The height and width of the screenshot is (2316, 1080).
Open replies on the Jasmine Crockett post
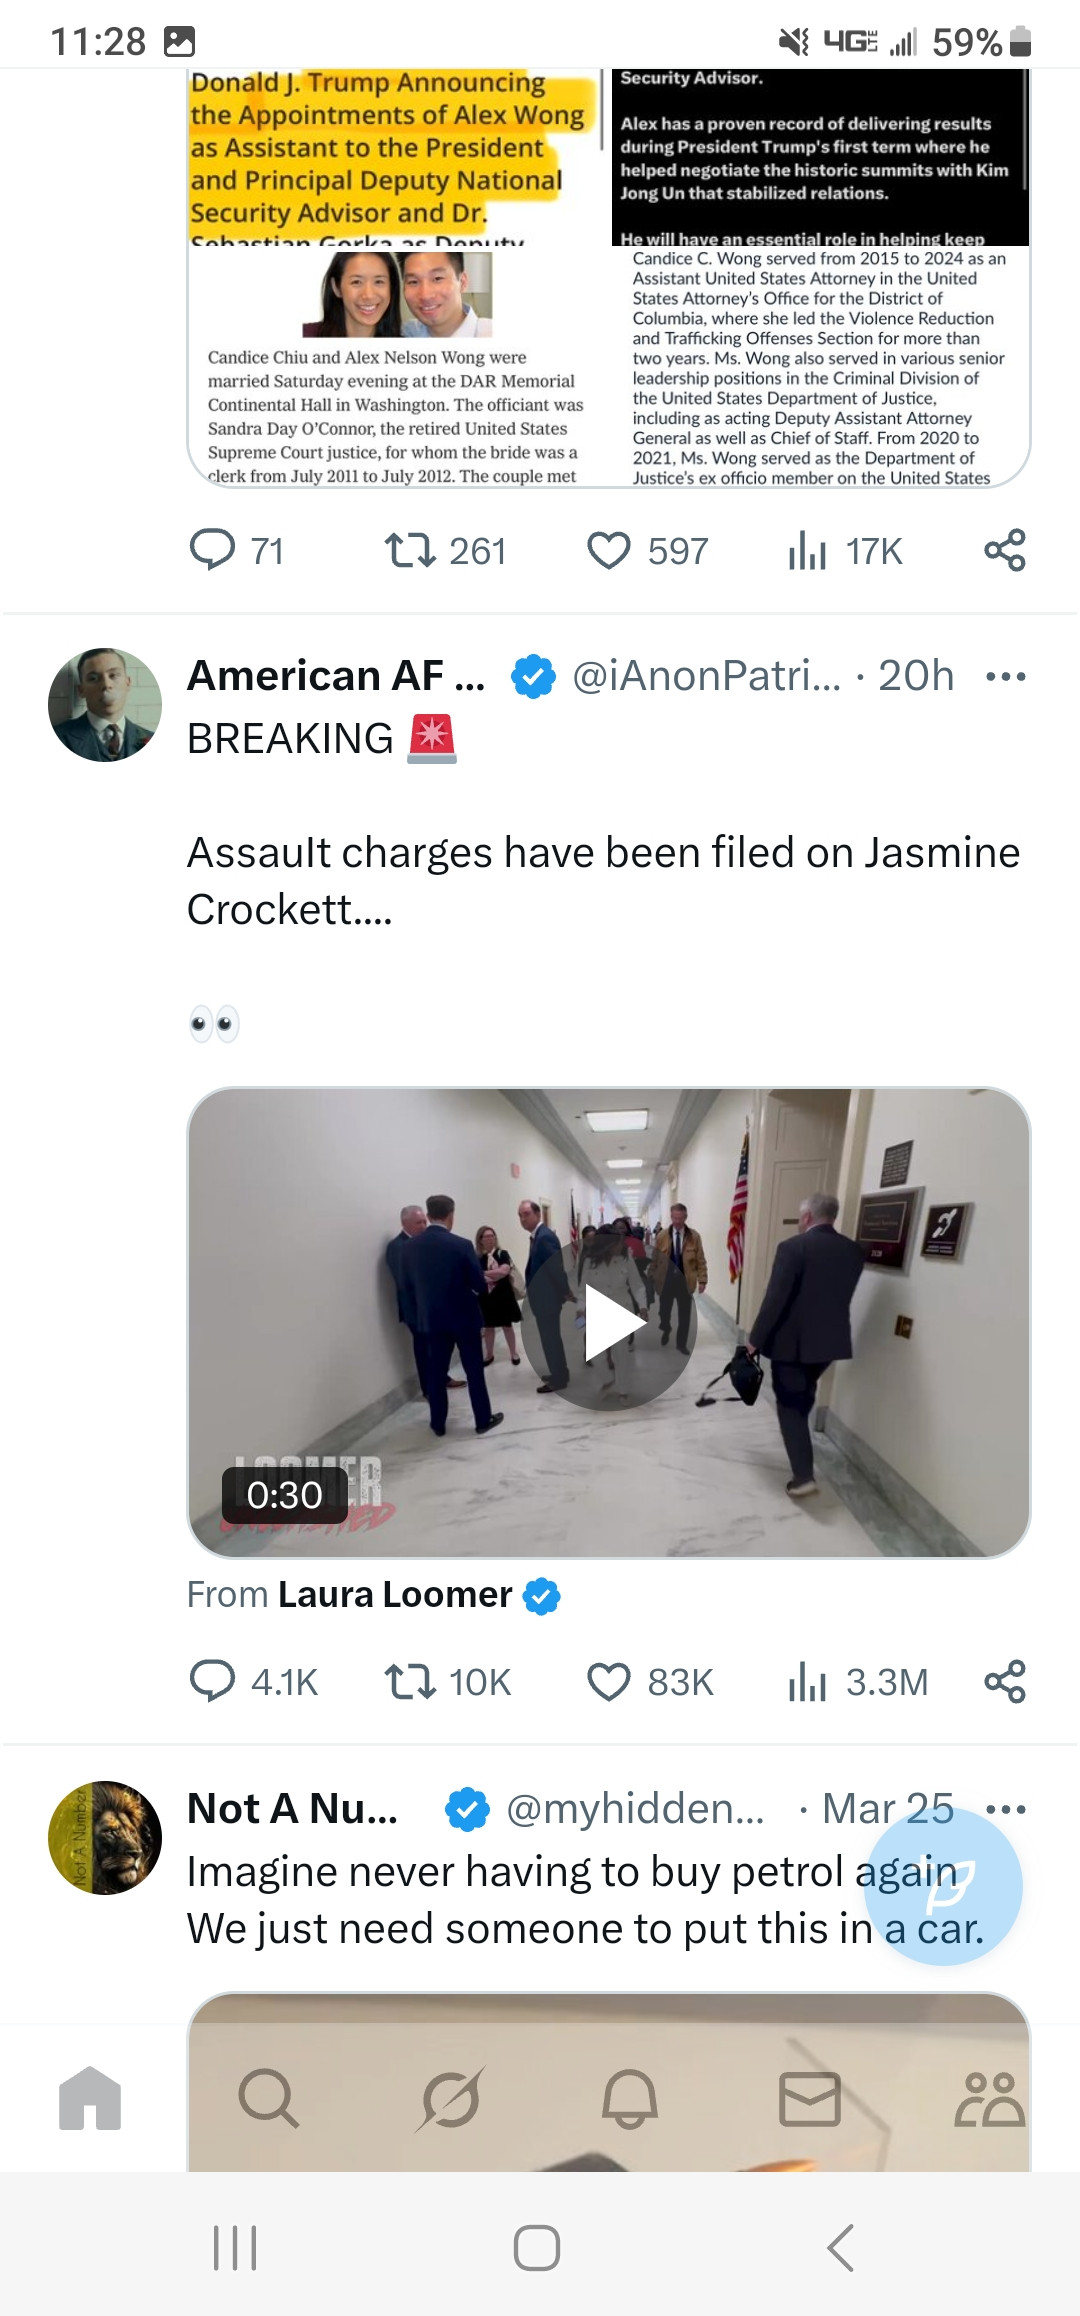(x=212, y=1682)
